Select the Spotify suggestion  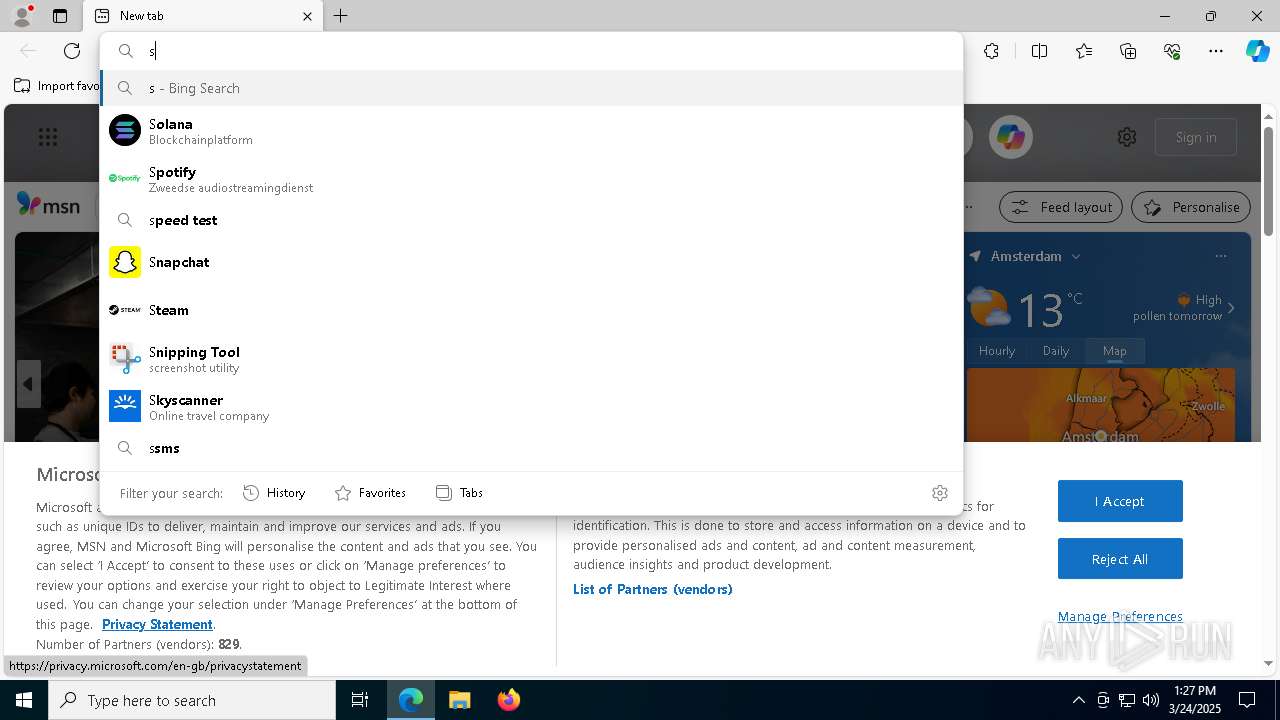(x=531, y=178)
